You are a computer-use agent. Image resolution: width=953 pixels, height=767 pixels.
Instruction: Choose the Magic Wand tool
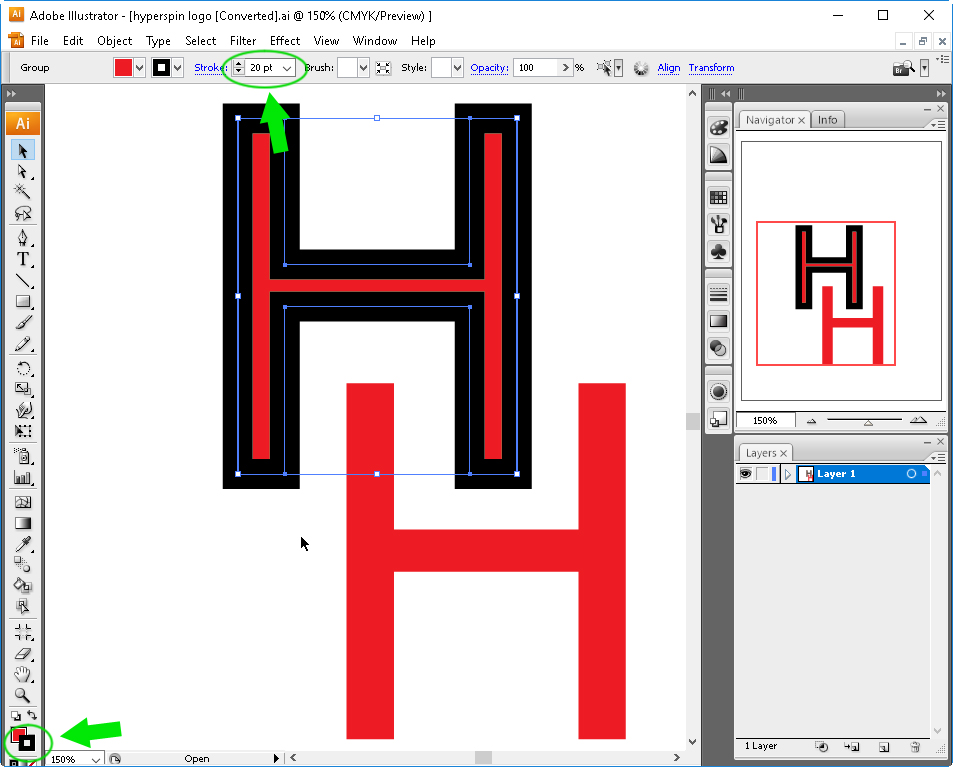tap(22, 191)
